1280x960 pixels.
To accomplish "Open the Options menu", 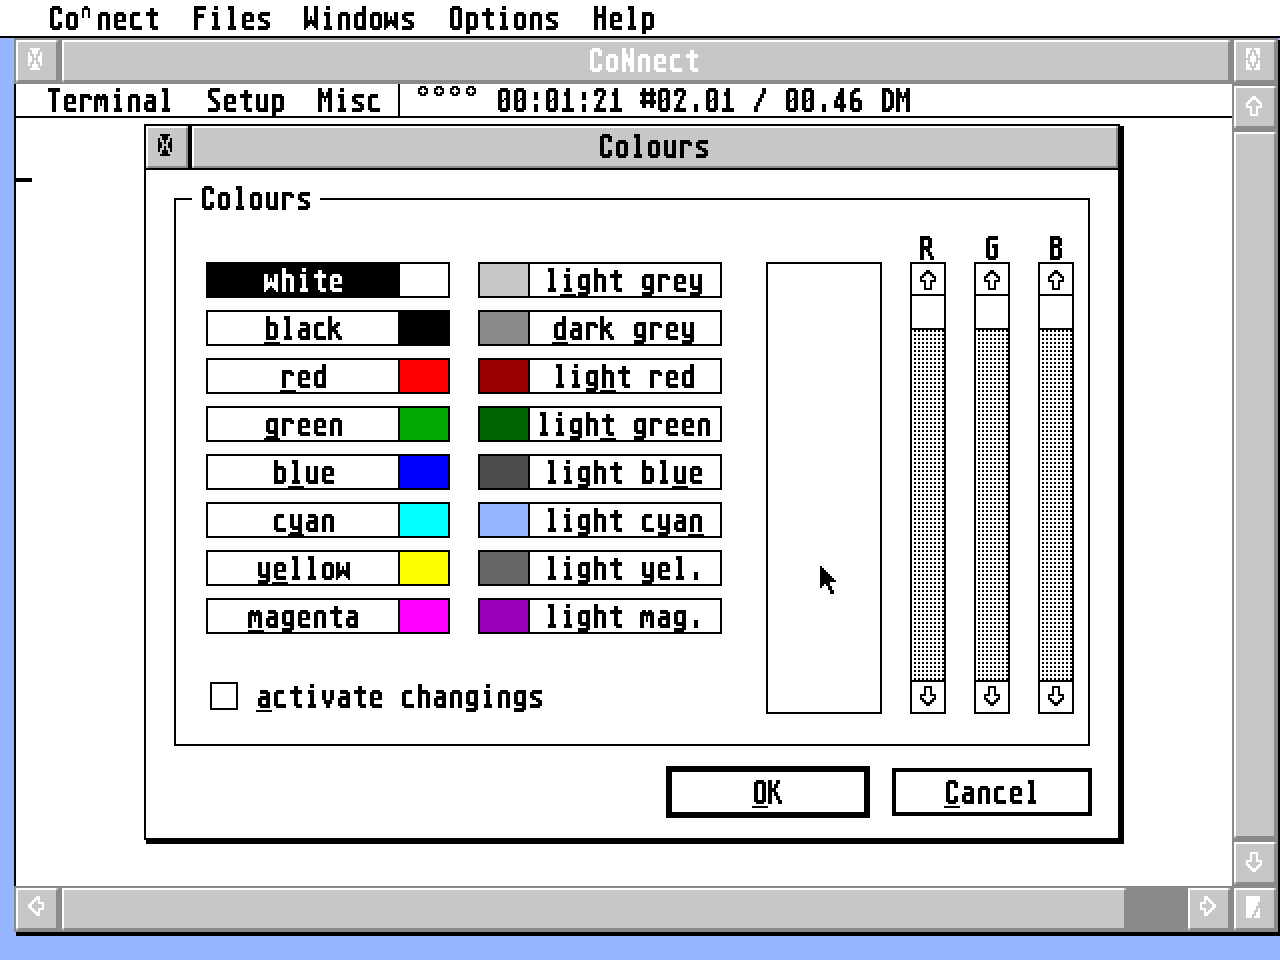I will coord(504,18).
